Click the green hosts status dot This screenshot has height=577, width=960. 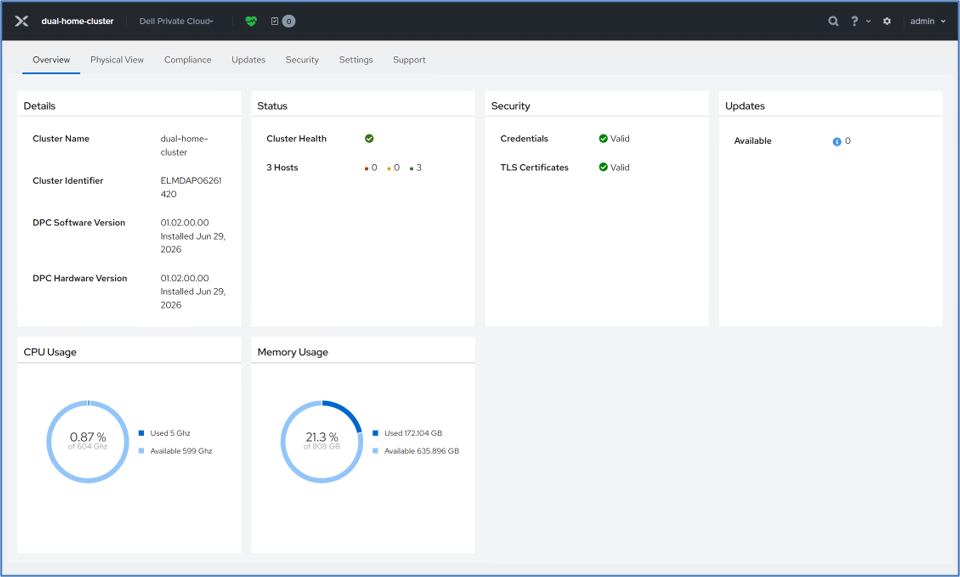411,168
